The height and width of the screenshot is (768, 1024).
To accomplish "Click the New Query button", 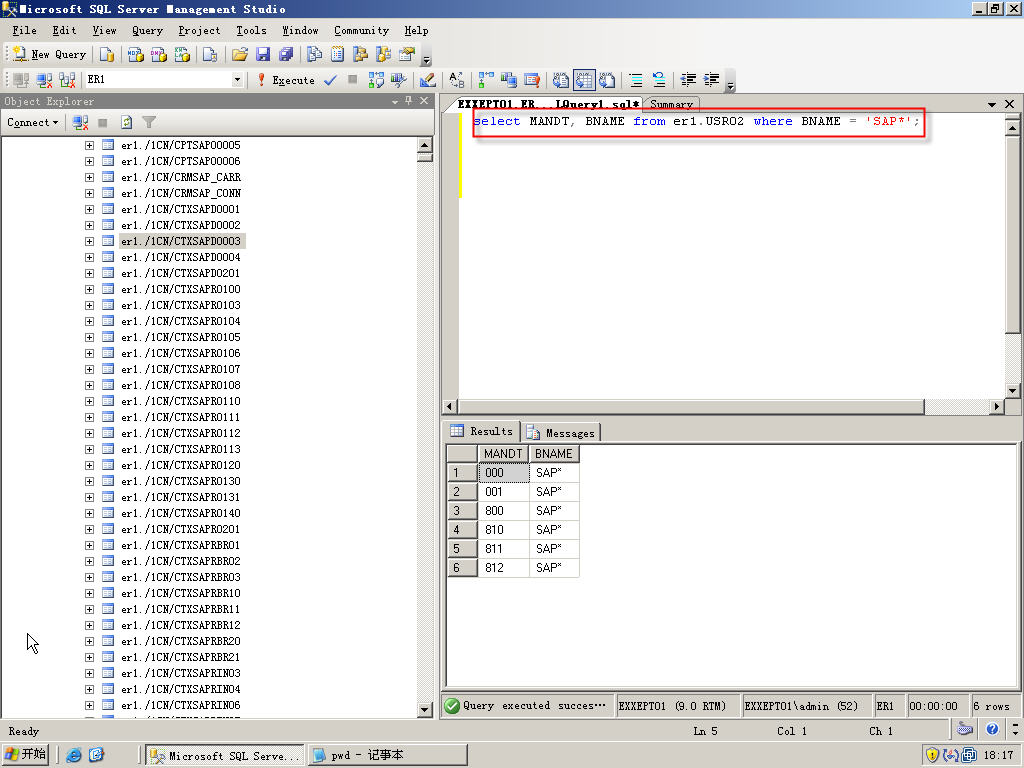I will (x=49, y=55).
